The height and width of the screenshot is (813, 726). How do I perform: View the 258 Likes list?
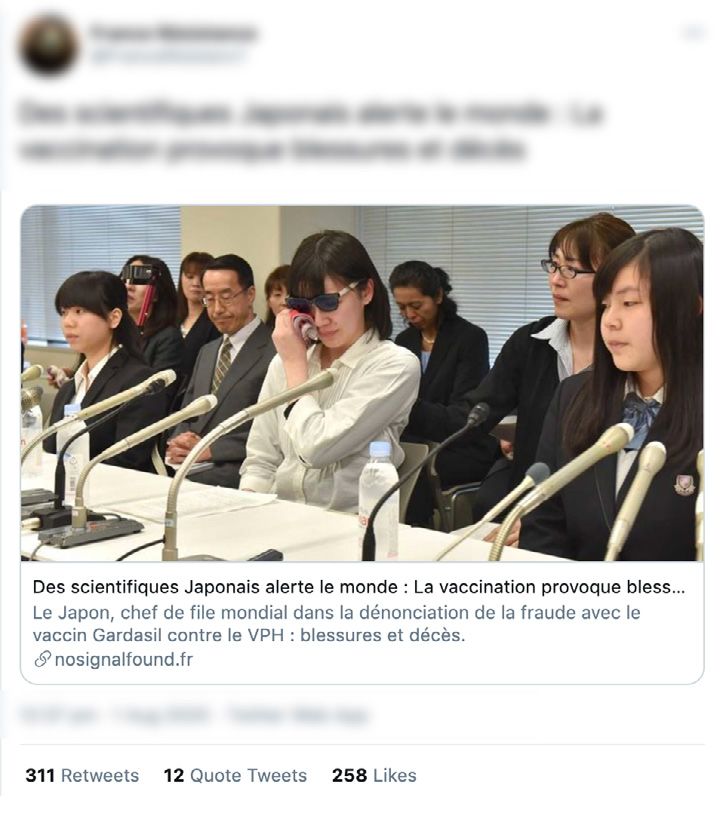(x=374, y=776)
